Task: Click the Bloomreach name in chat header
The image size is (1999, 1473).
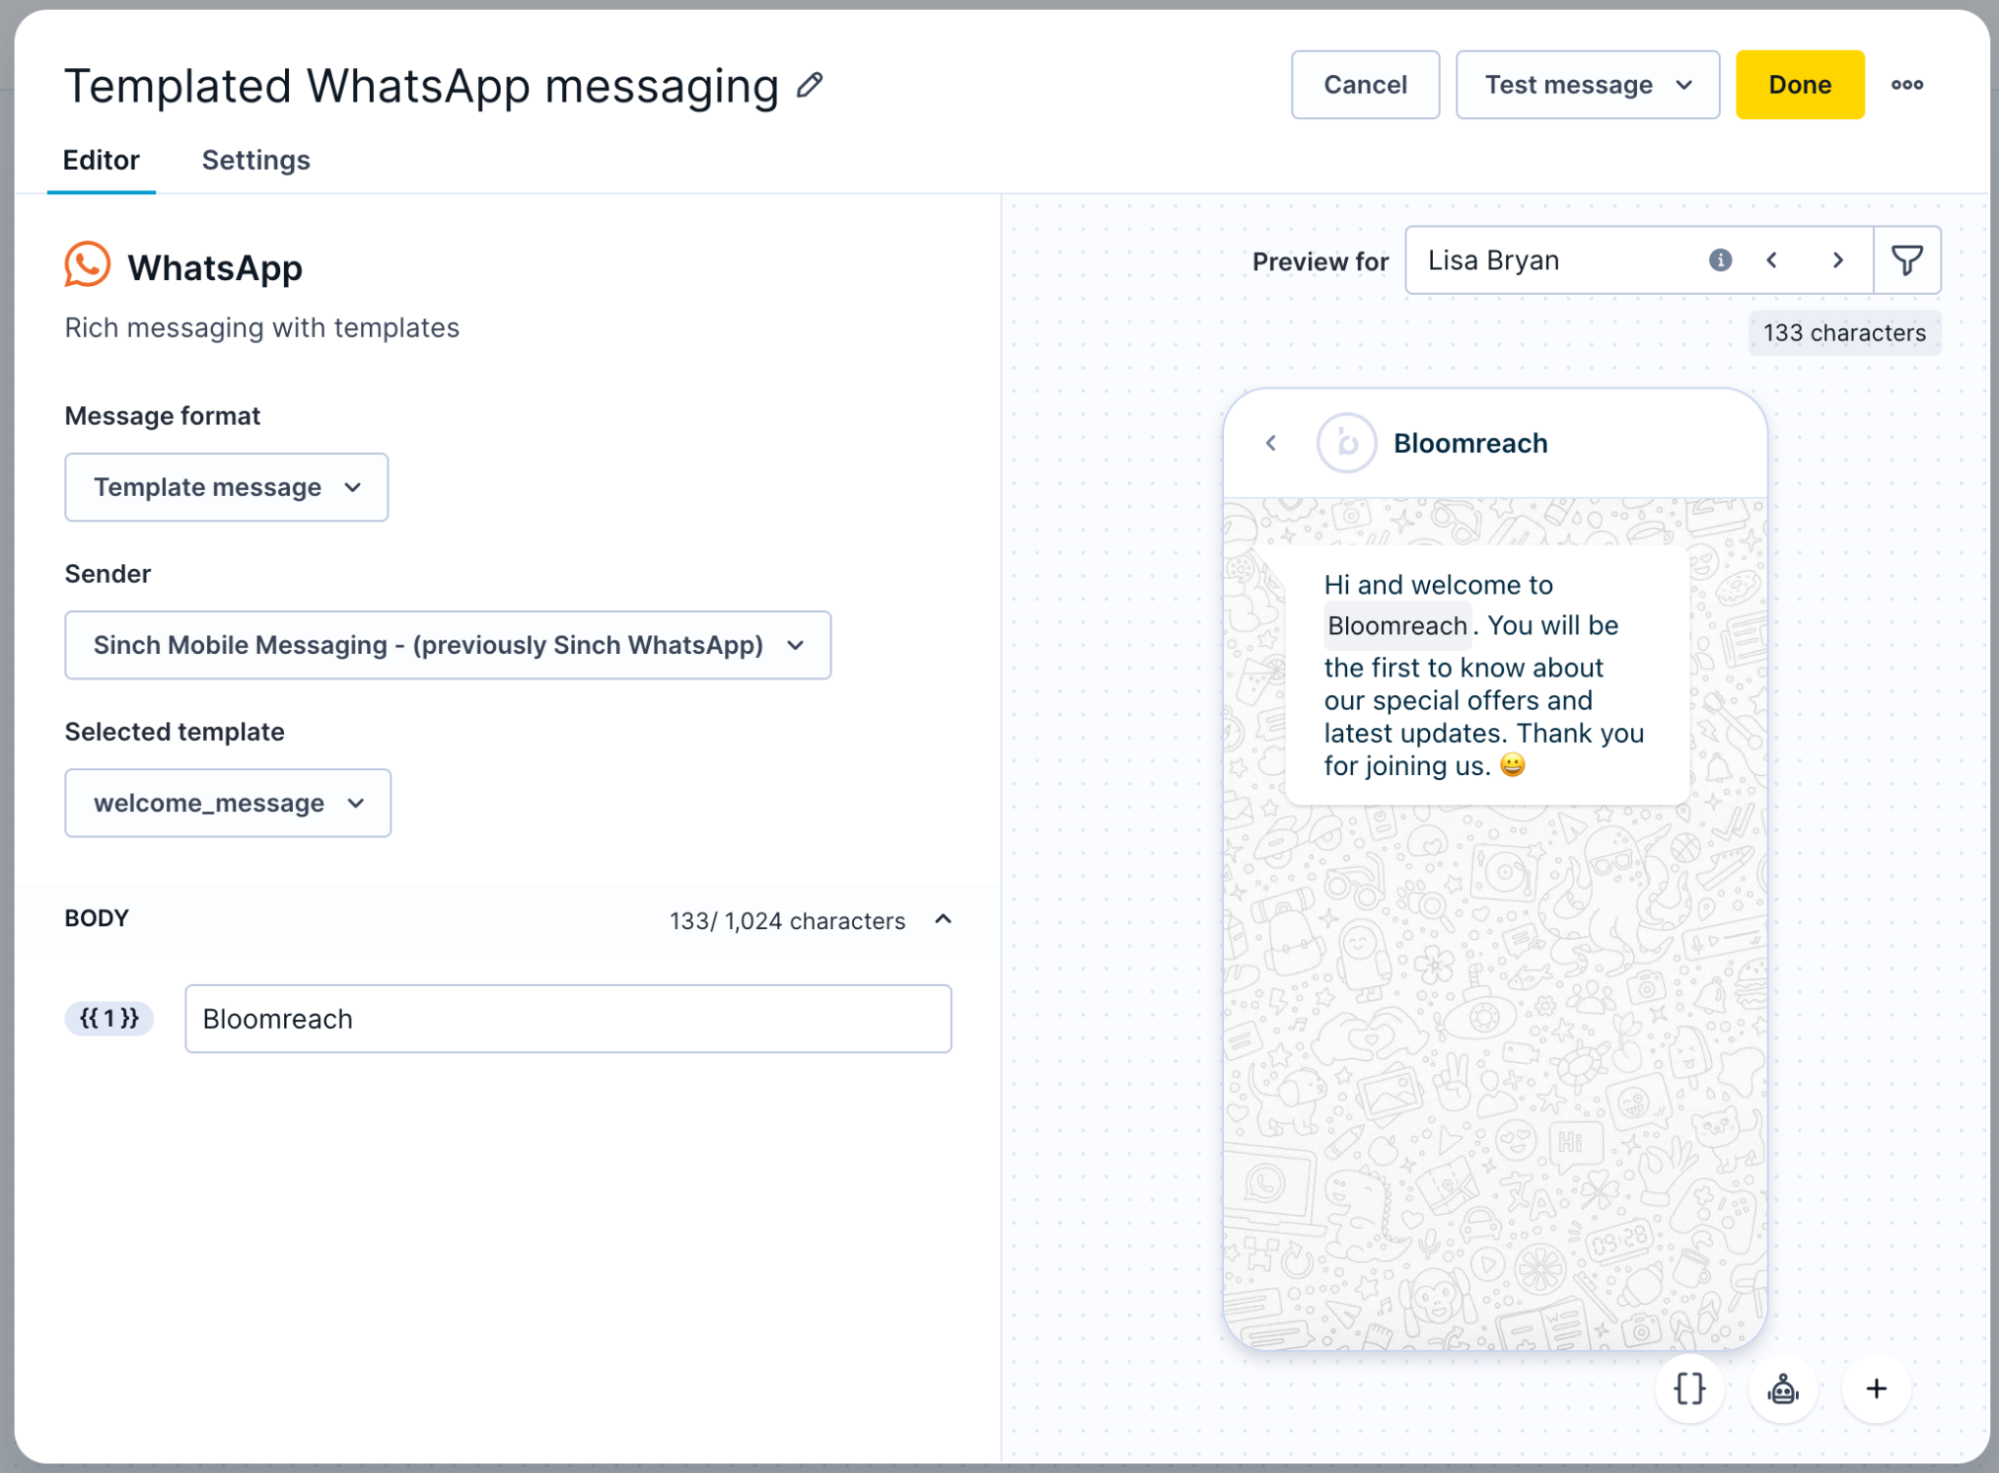Action: coord(1470,443)
